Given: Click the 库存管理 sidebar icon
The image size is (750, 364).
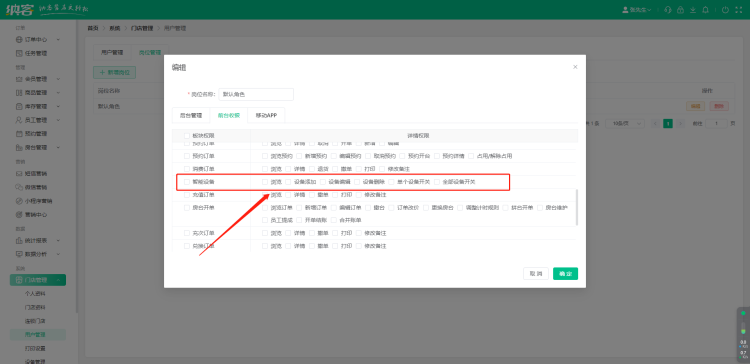Looking at the screenshot, I should (x=19, y=106).
